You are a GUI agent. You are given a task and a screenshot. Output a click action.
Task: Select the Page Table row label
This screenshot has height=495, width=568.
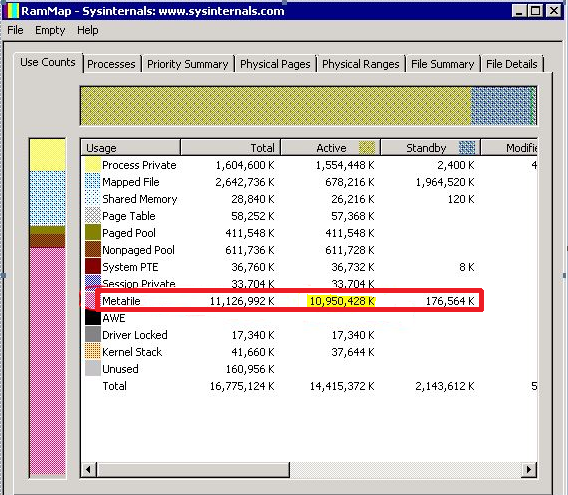tap(129, 216)
